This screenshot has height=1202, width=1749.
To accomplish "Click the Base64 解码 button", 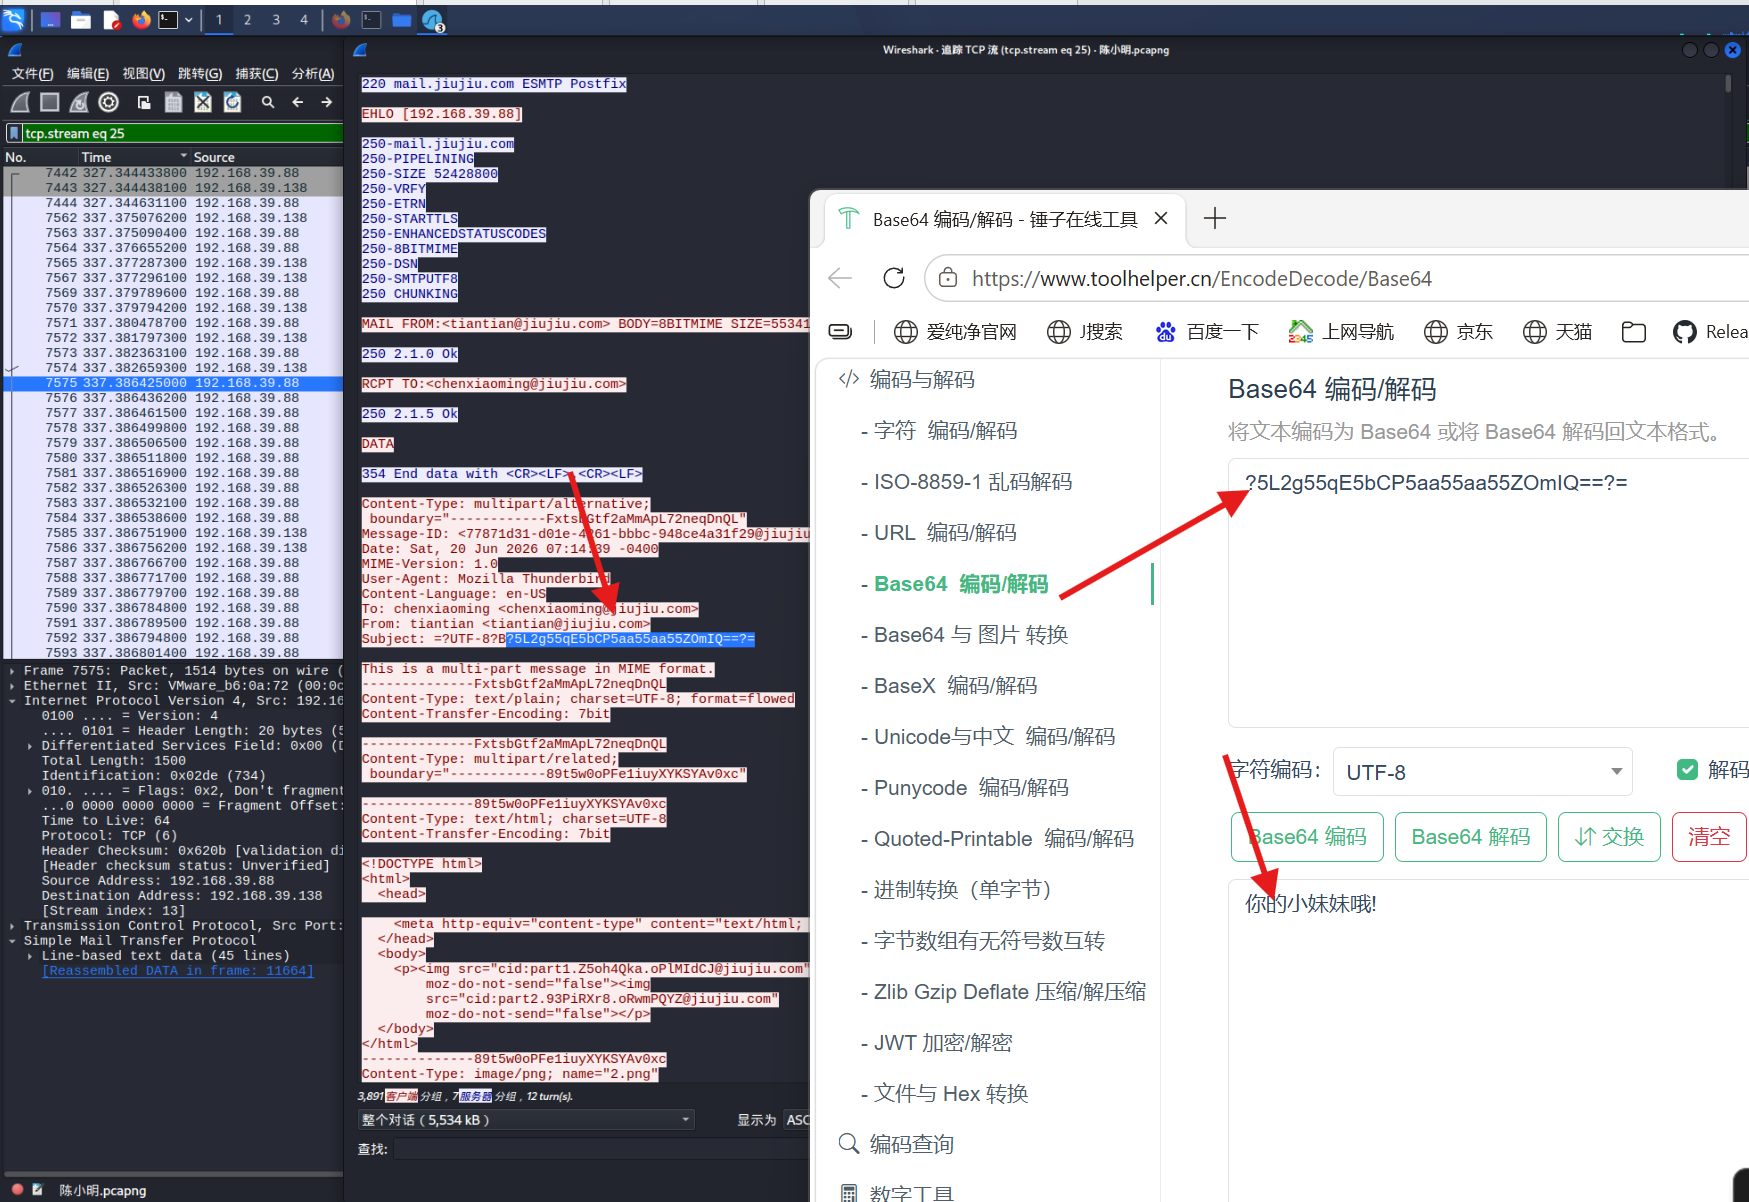I will (x=1470, y=837).
